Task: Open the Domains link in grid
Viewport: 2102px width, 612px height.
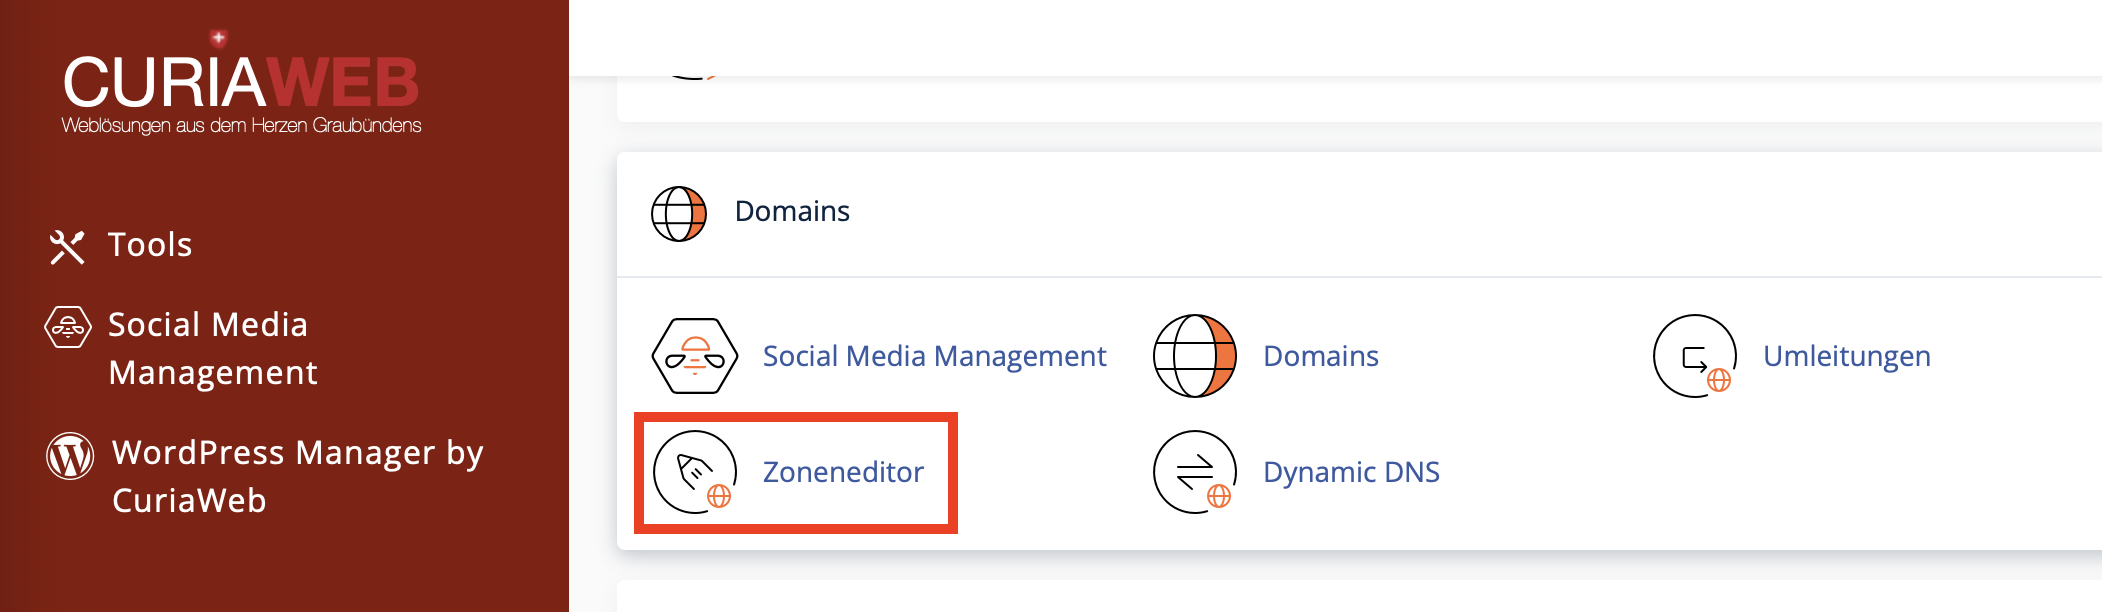Action: 1320,356
